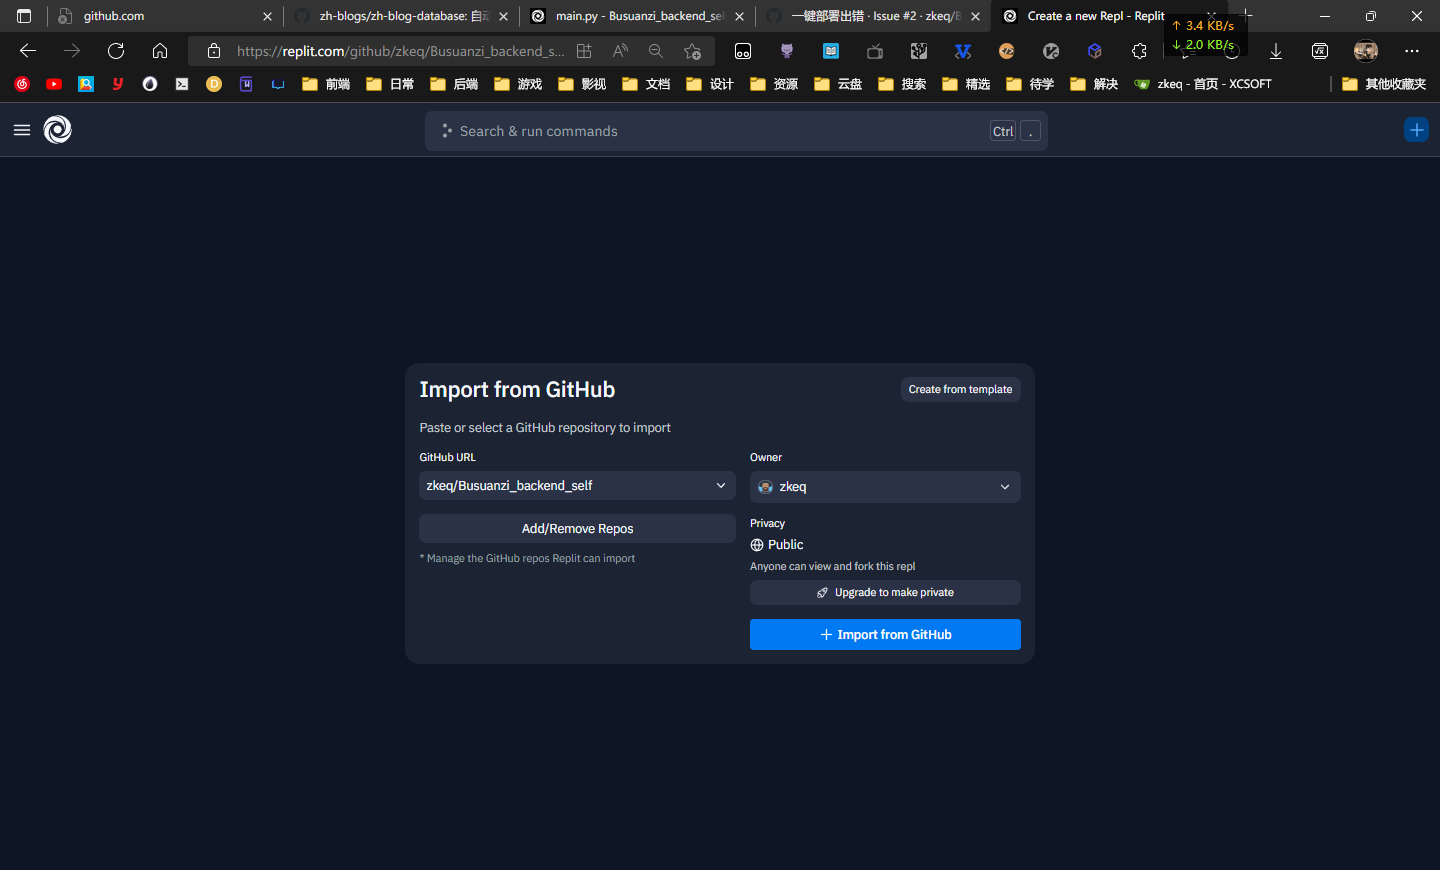Click the blue Import from GitHub button
This screenshot has height=870, width=1440.
coord(884,634)
